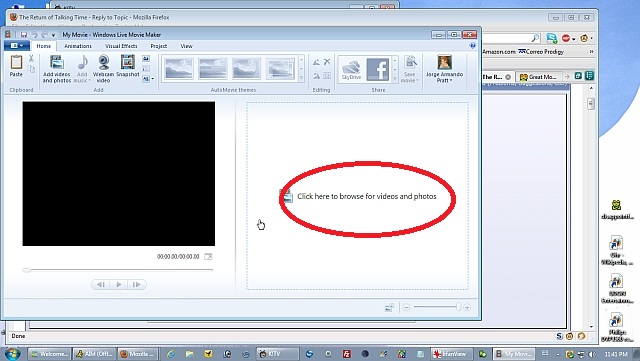The width and height of the screenshot is (640, 361).
Task: Expand the AutoMovie themes gallery
Action: click(302, 78)
